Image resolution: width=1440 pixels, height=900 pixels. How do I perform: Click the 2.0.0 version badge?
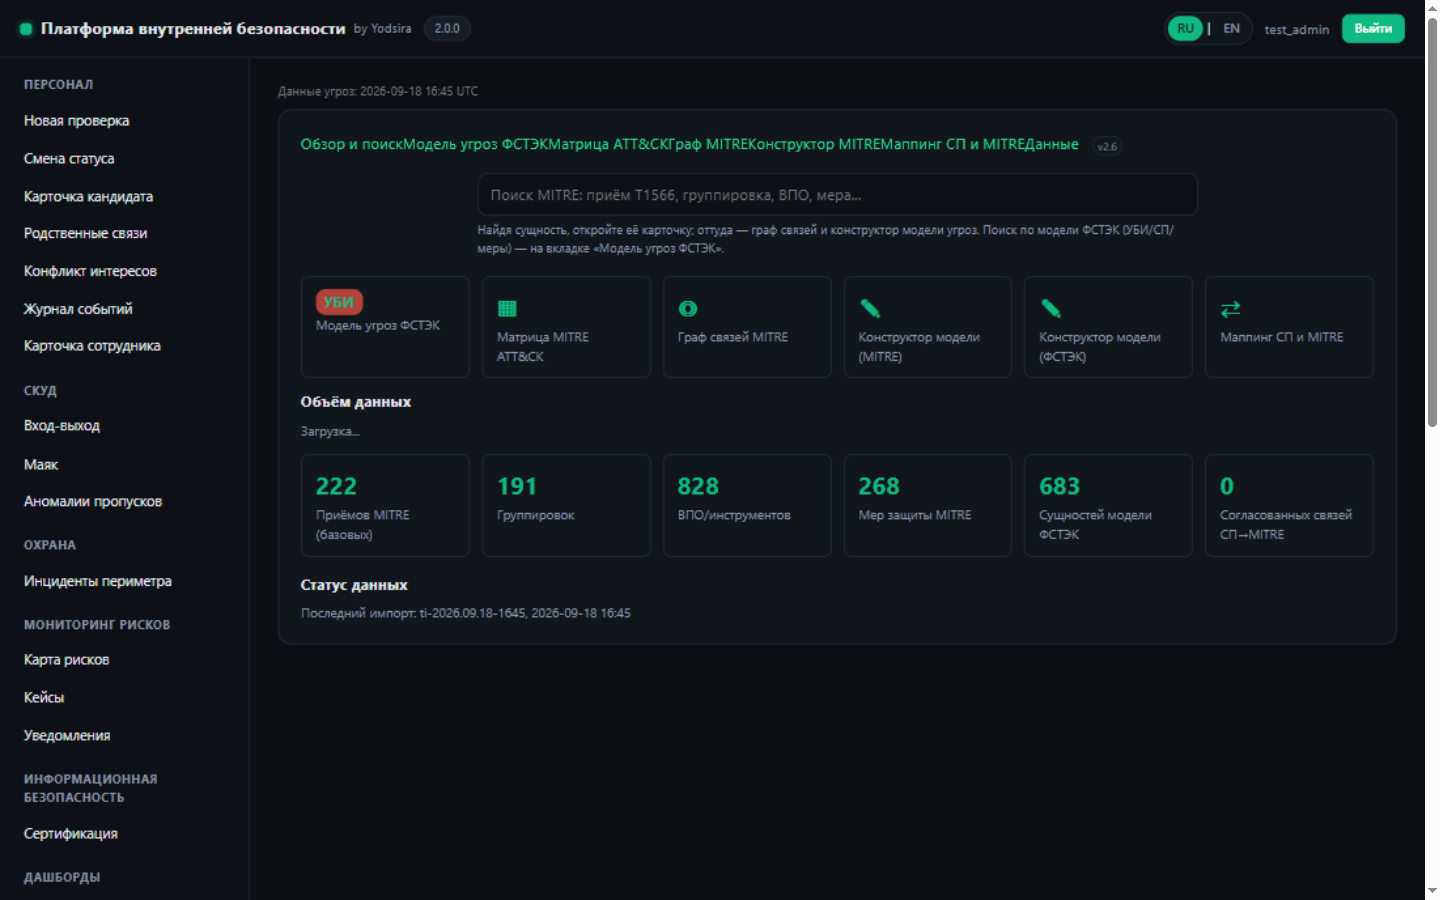pos(447,28)
